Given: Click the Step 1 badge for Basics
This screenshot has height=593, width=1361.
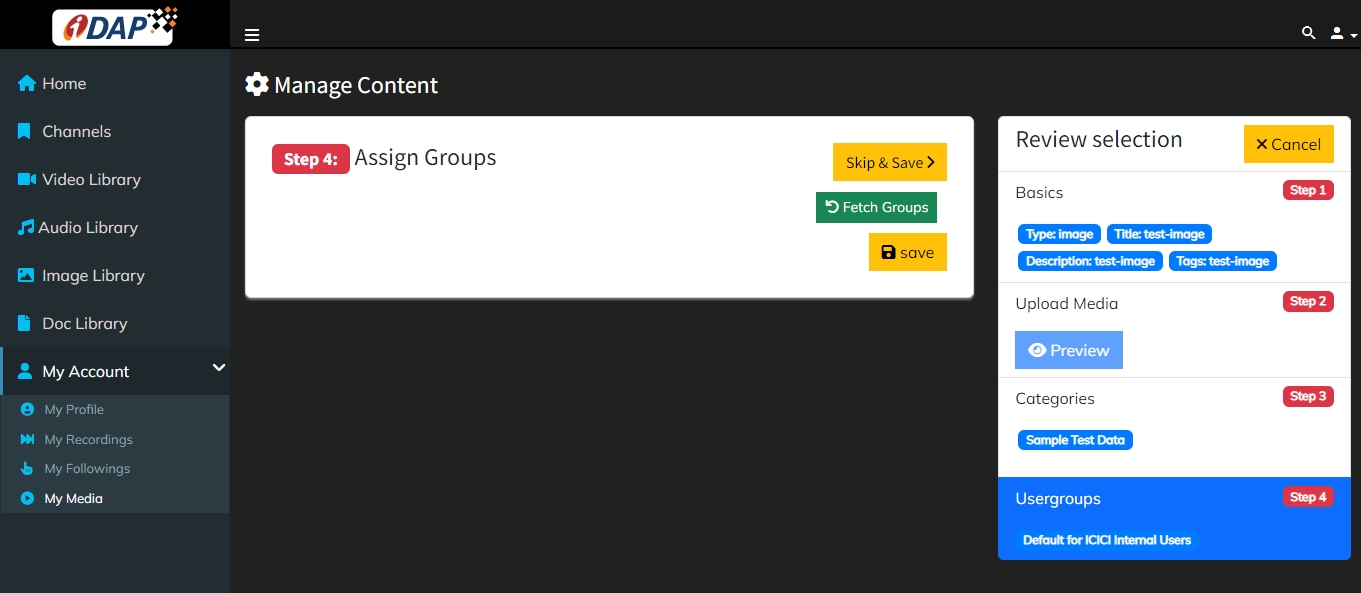Looking at the screenshot, I should pos(1308,190).
